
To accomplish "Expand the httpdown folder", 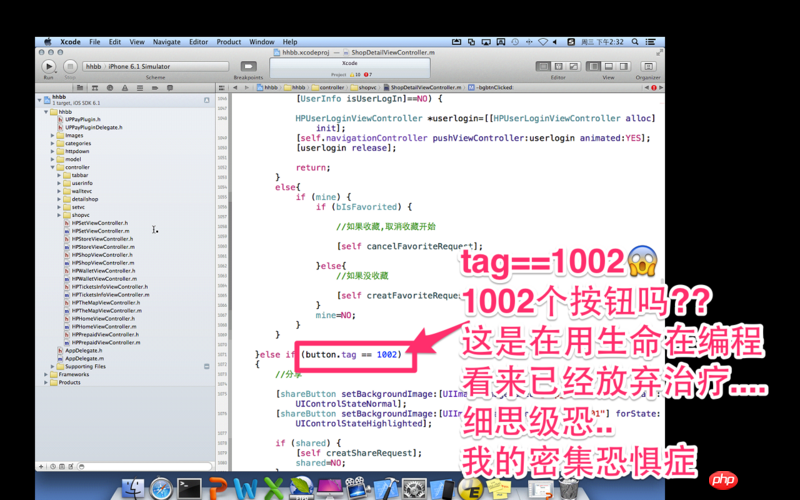I will (53, 152).
